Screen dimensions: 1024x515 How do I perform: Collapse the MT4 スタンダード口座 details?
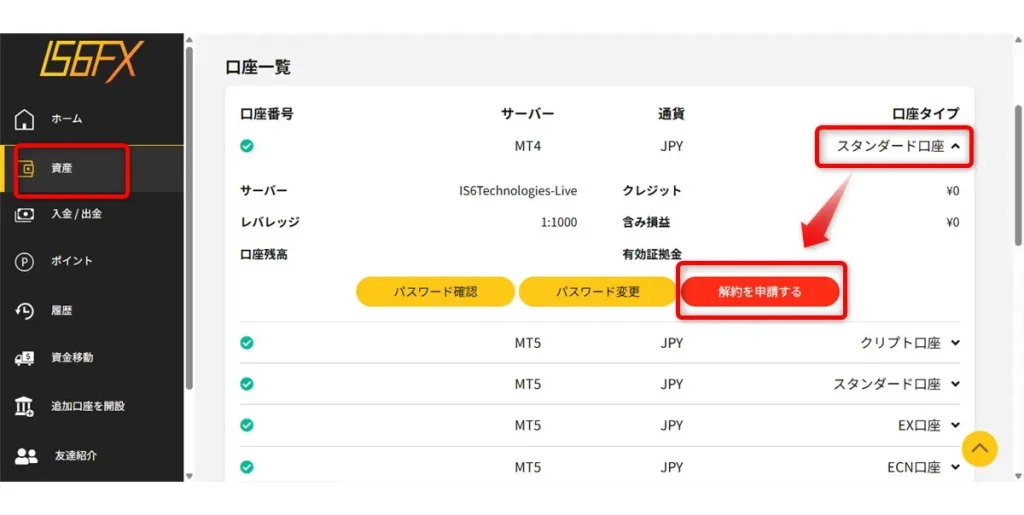(956, 147)
